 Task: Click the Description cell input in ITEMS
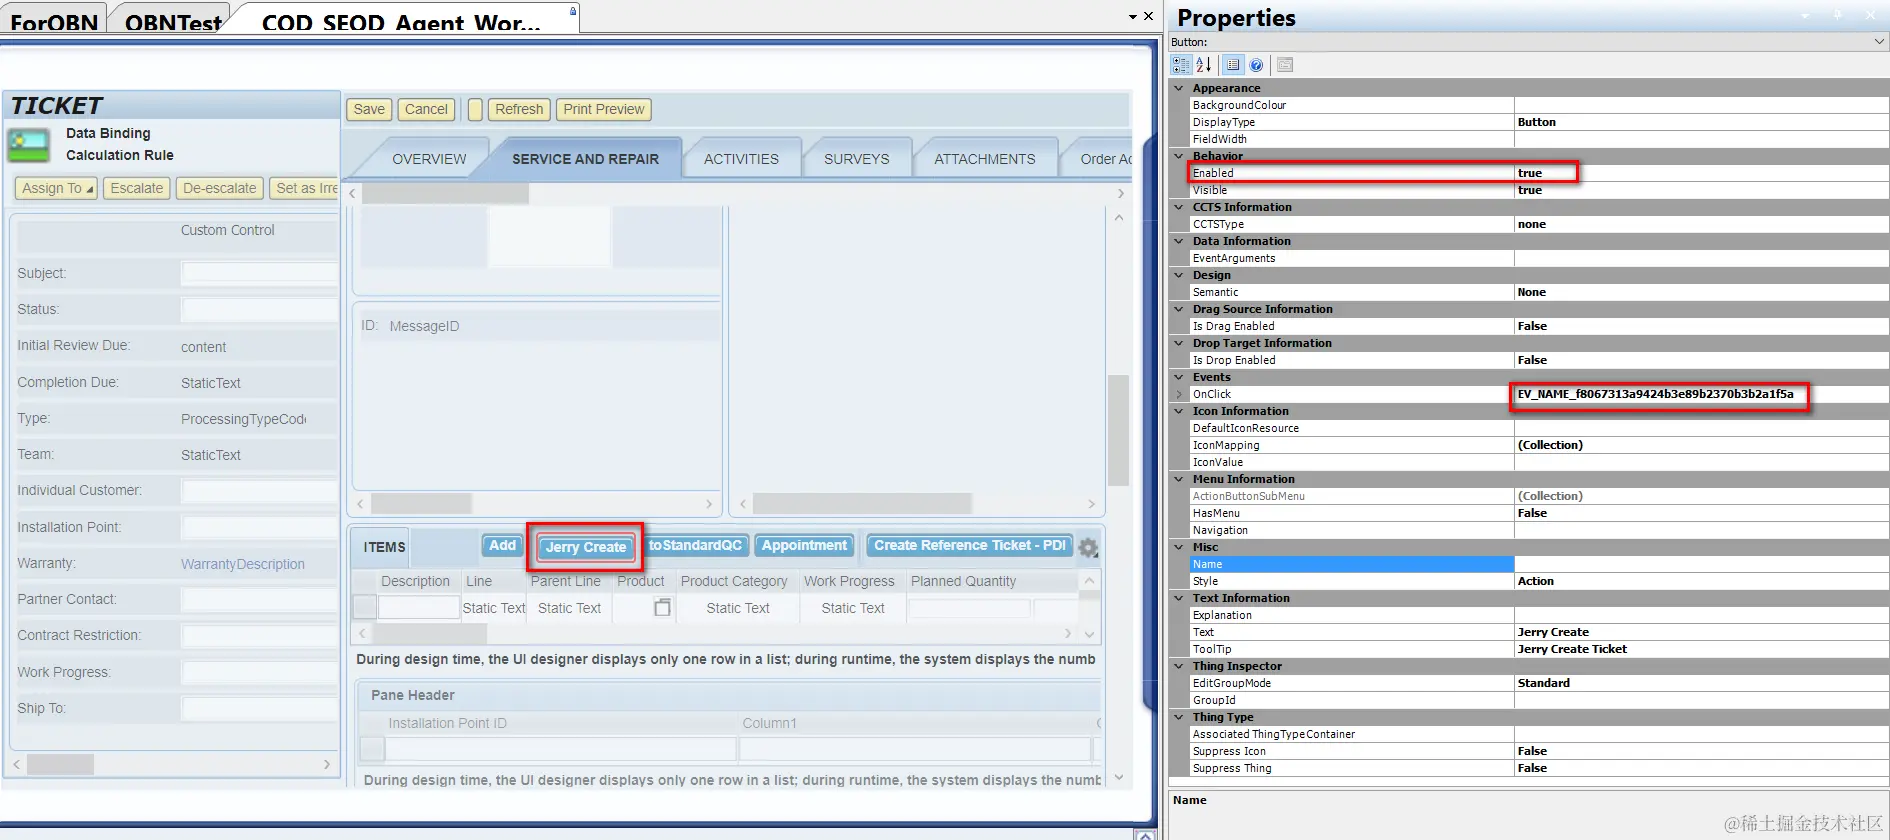click(418, 607)
